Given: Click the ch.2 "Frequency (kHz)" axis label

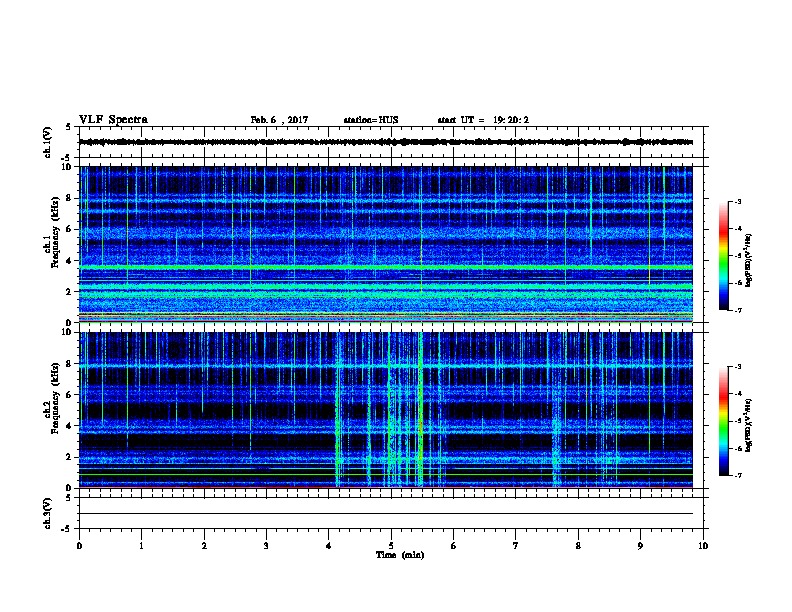Looking at the screenshot, I should (55, 398).
